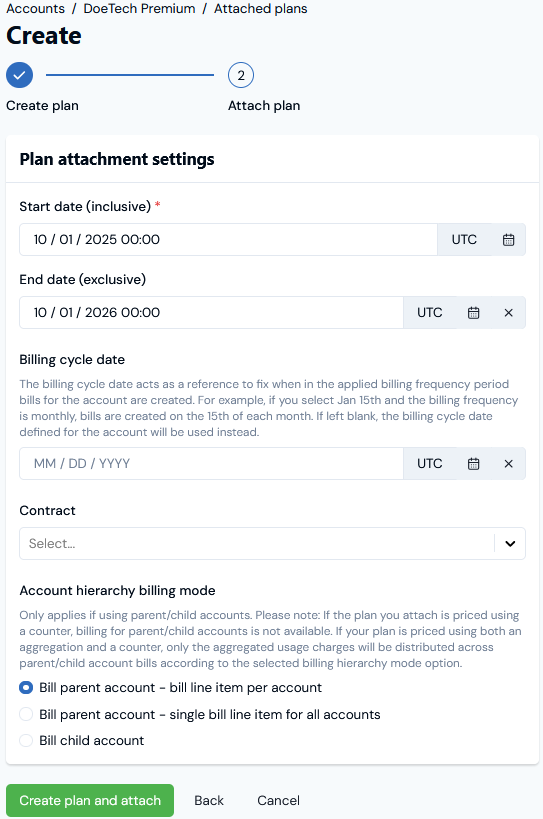Open the Billing cycle date calendar icon
This screenshot has width=543, height=819.
(x=473, y=464)
